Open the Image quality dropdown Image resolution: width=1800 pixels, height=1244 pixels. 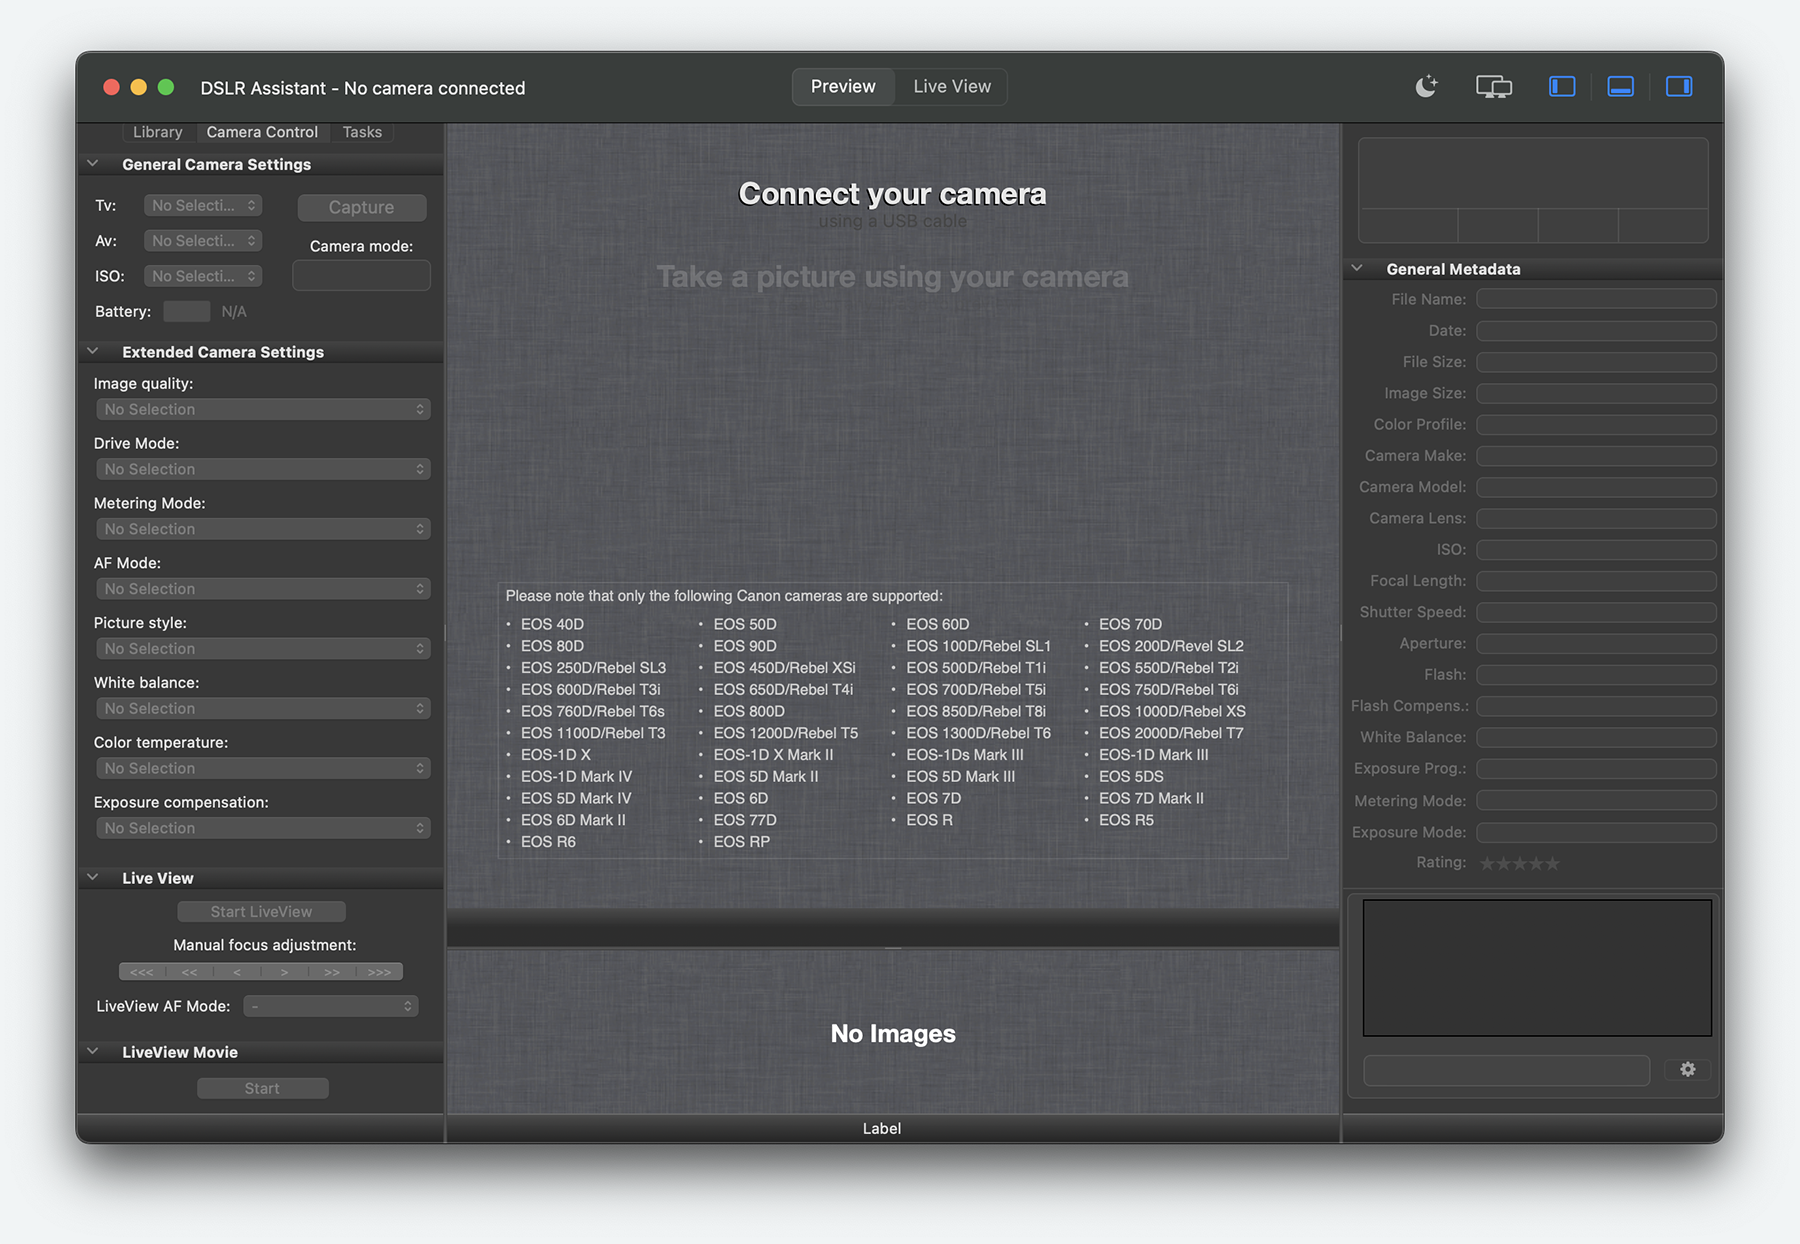point(263,409)
